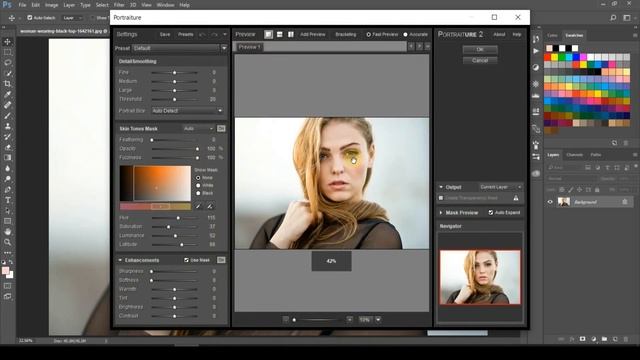This screenshot has height=360, width=640.
Task: Delete layer with trash icon in Layers panel
Action: tap(626, 339)
